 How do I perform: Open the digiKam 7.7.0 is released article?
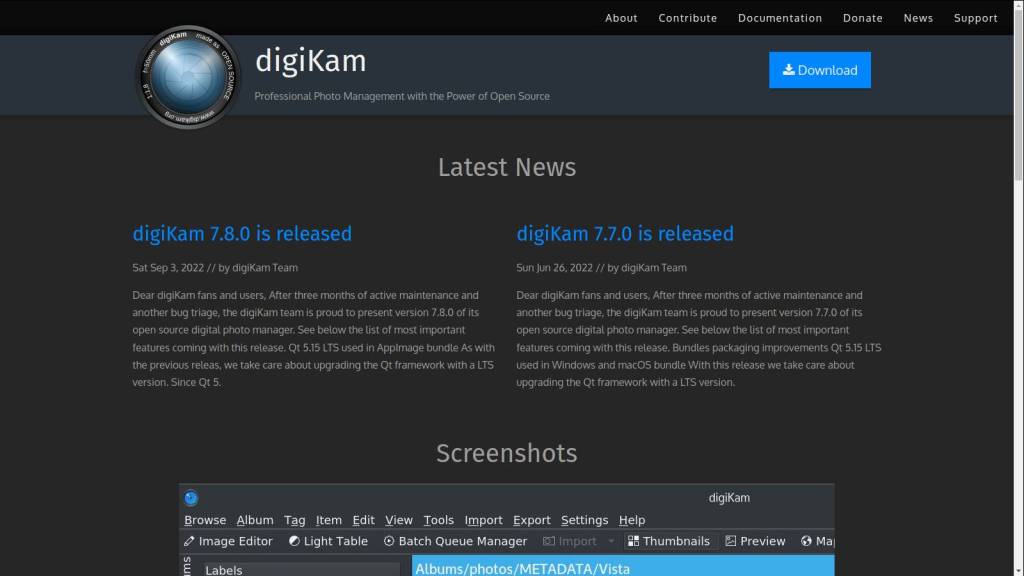tap(625, 234)
